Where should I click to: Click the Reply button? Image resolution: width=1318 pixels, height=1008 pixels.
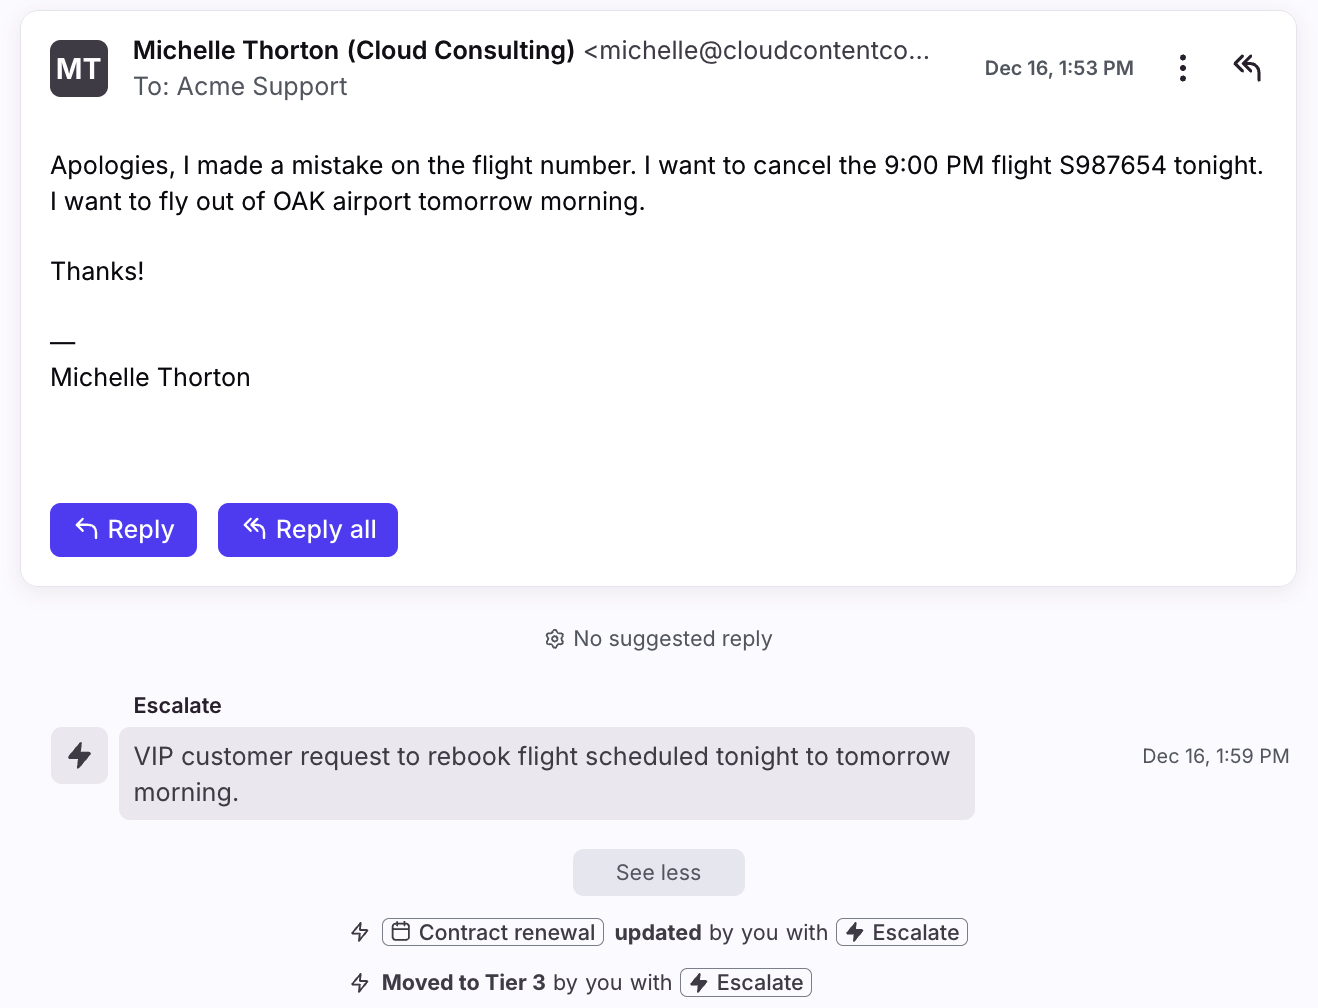123,530
